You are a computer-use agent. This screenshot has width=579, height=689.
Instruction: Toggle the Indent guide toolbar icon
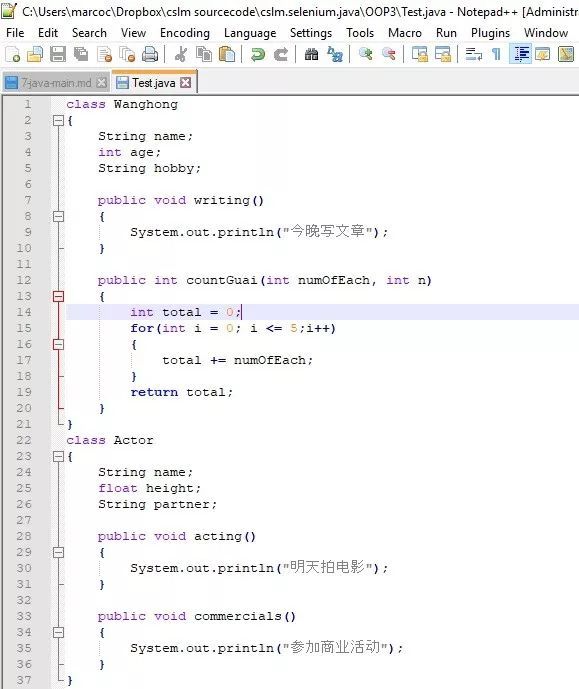click(521, 54)
